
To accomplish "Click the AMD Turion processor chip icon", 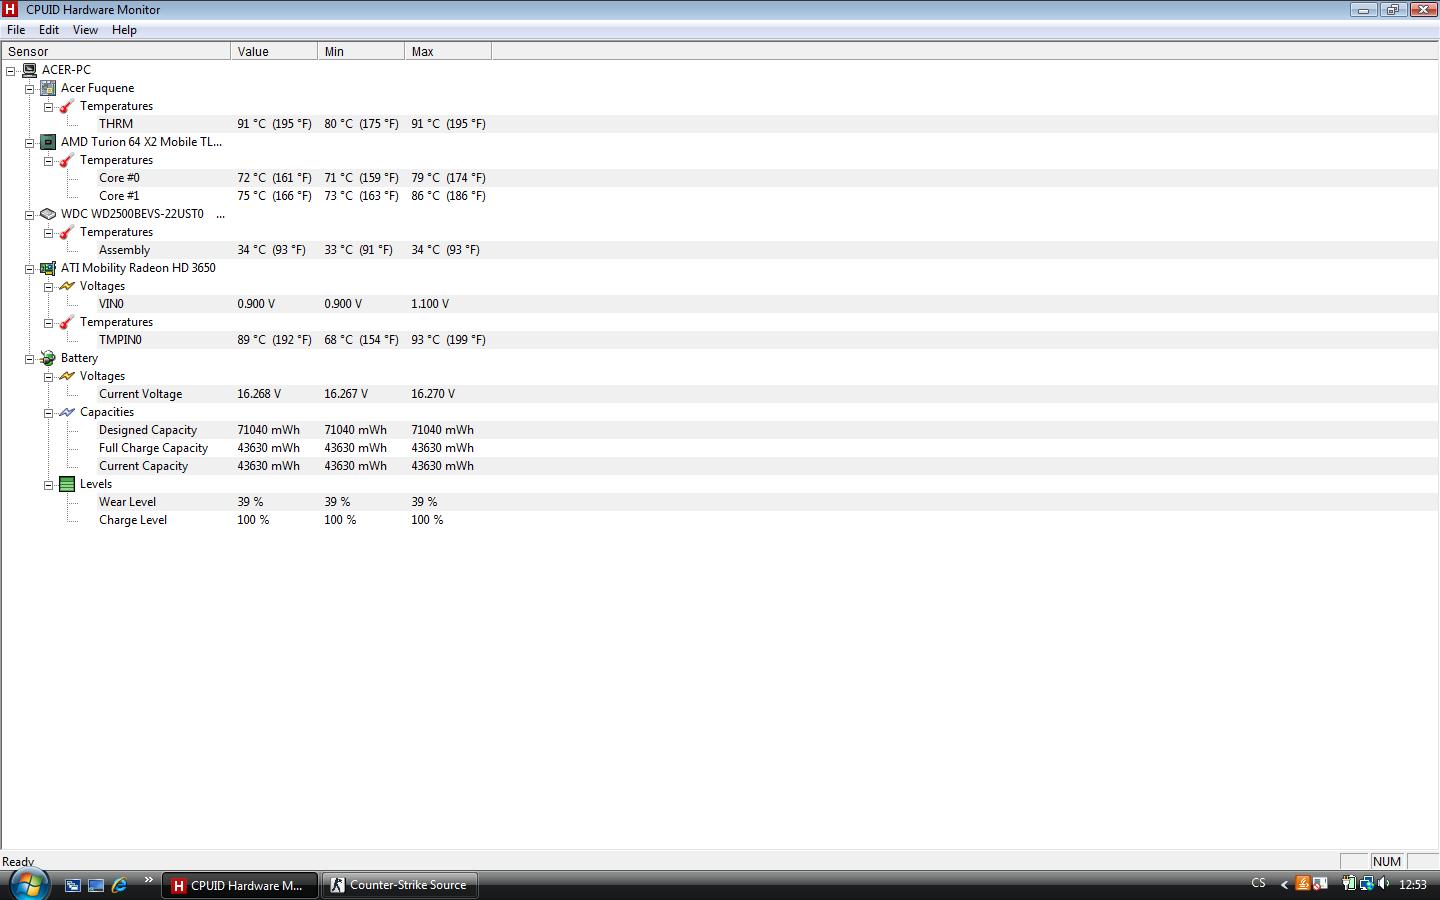I will click(48, 142).
